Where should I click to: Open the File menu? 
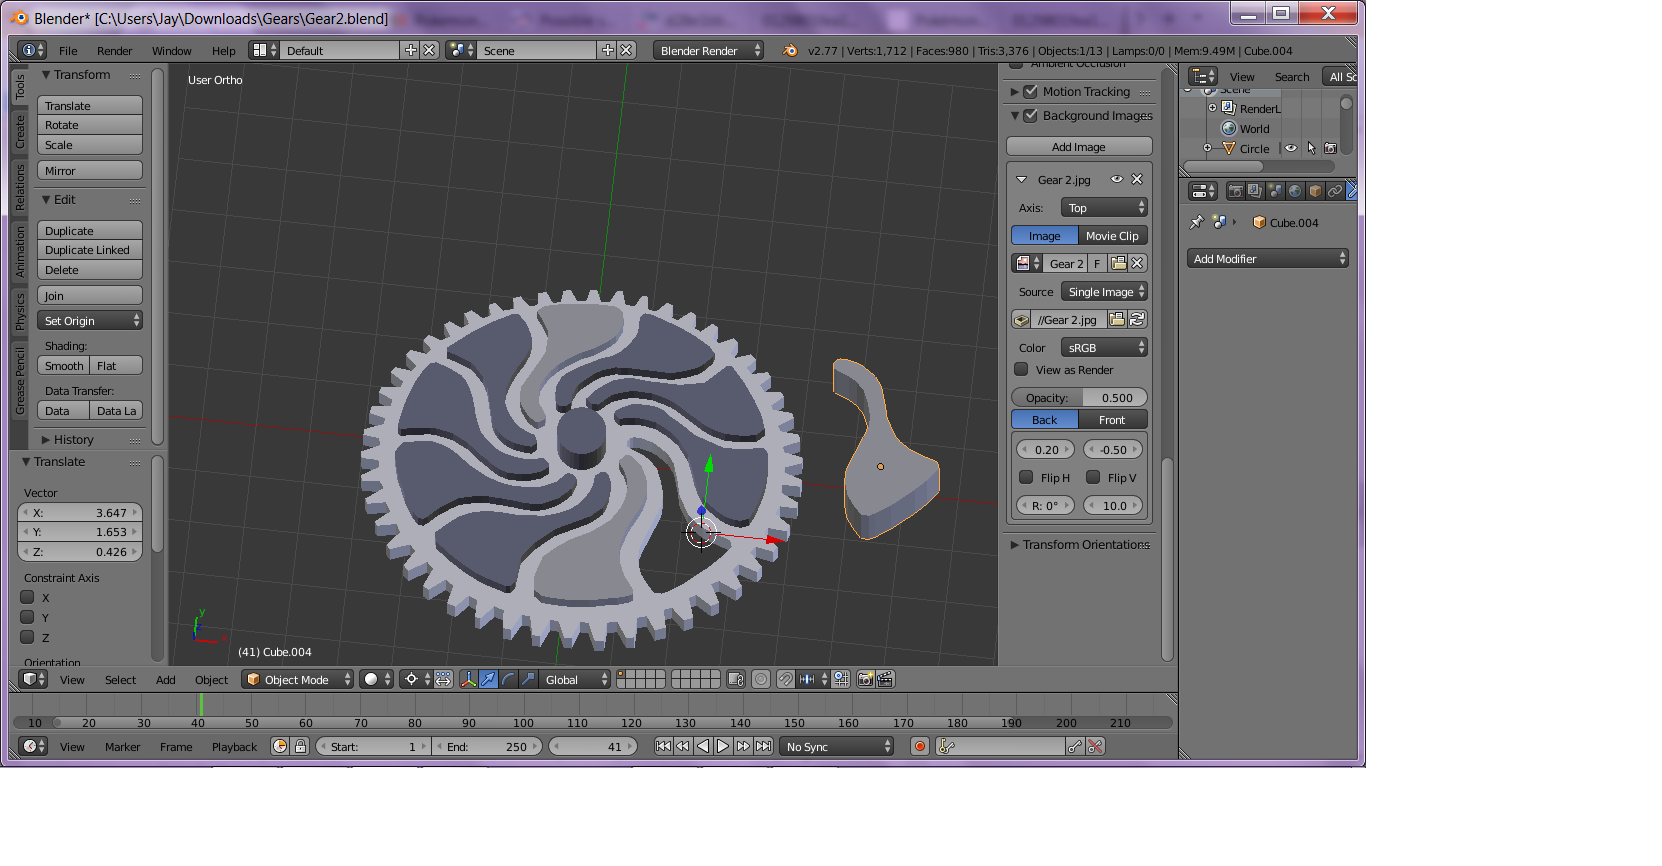click(68, 50)
